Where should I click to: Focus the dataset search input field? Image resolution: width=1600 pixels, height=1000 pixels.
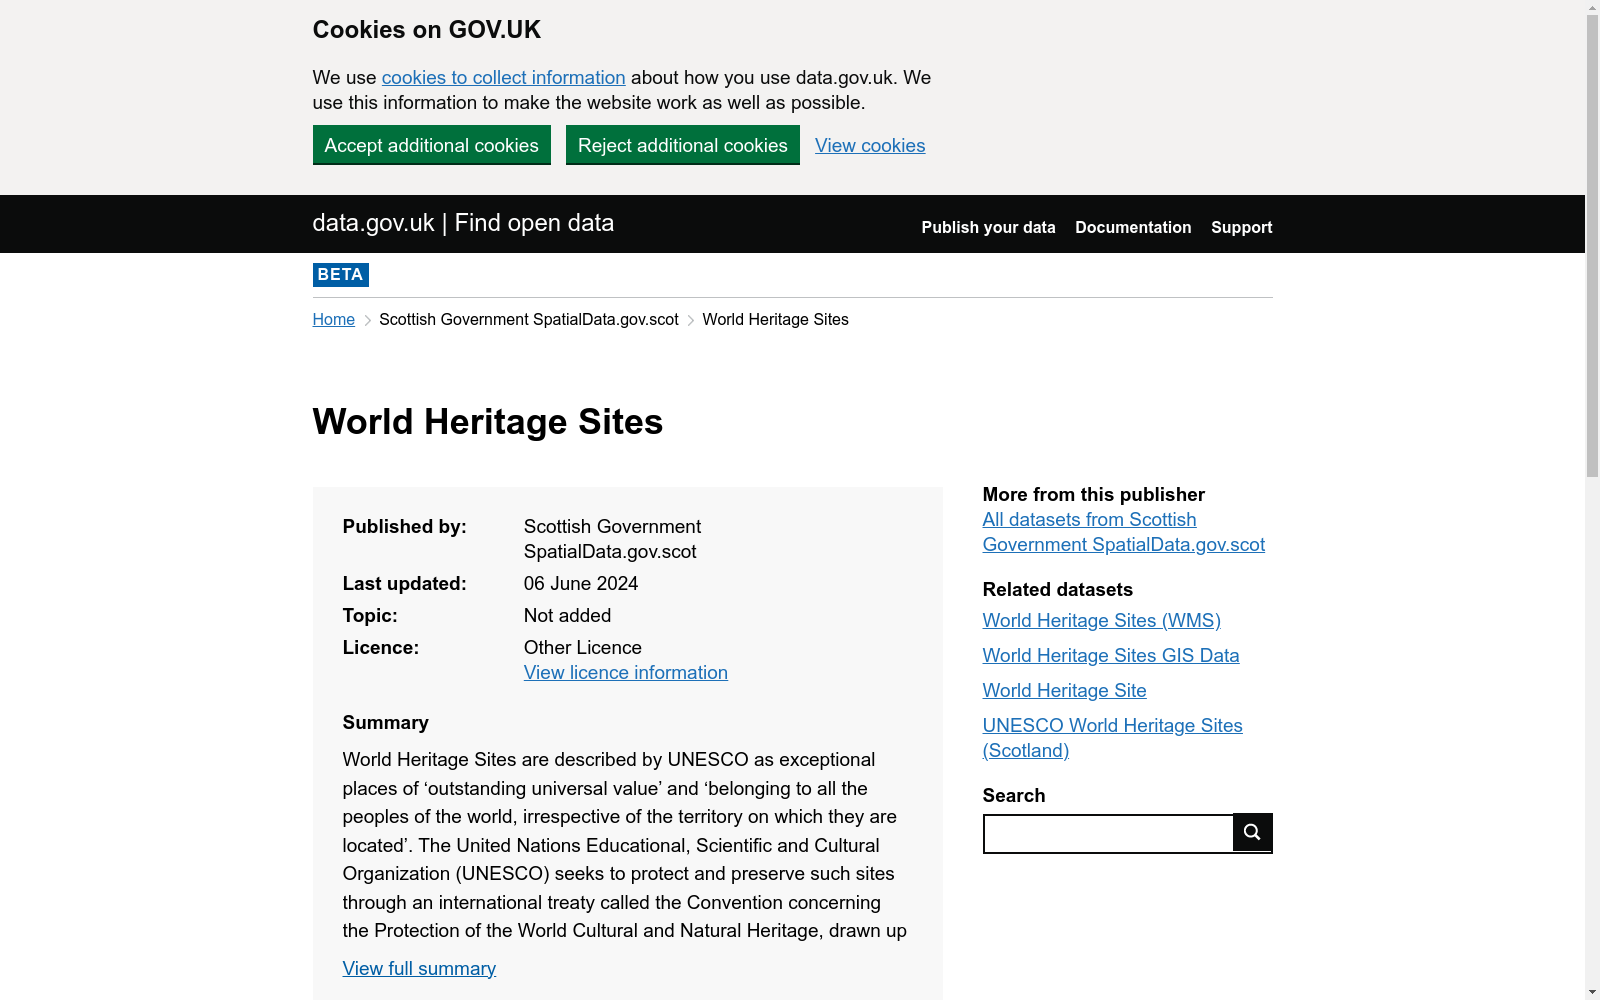tap(1108, 834)
